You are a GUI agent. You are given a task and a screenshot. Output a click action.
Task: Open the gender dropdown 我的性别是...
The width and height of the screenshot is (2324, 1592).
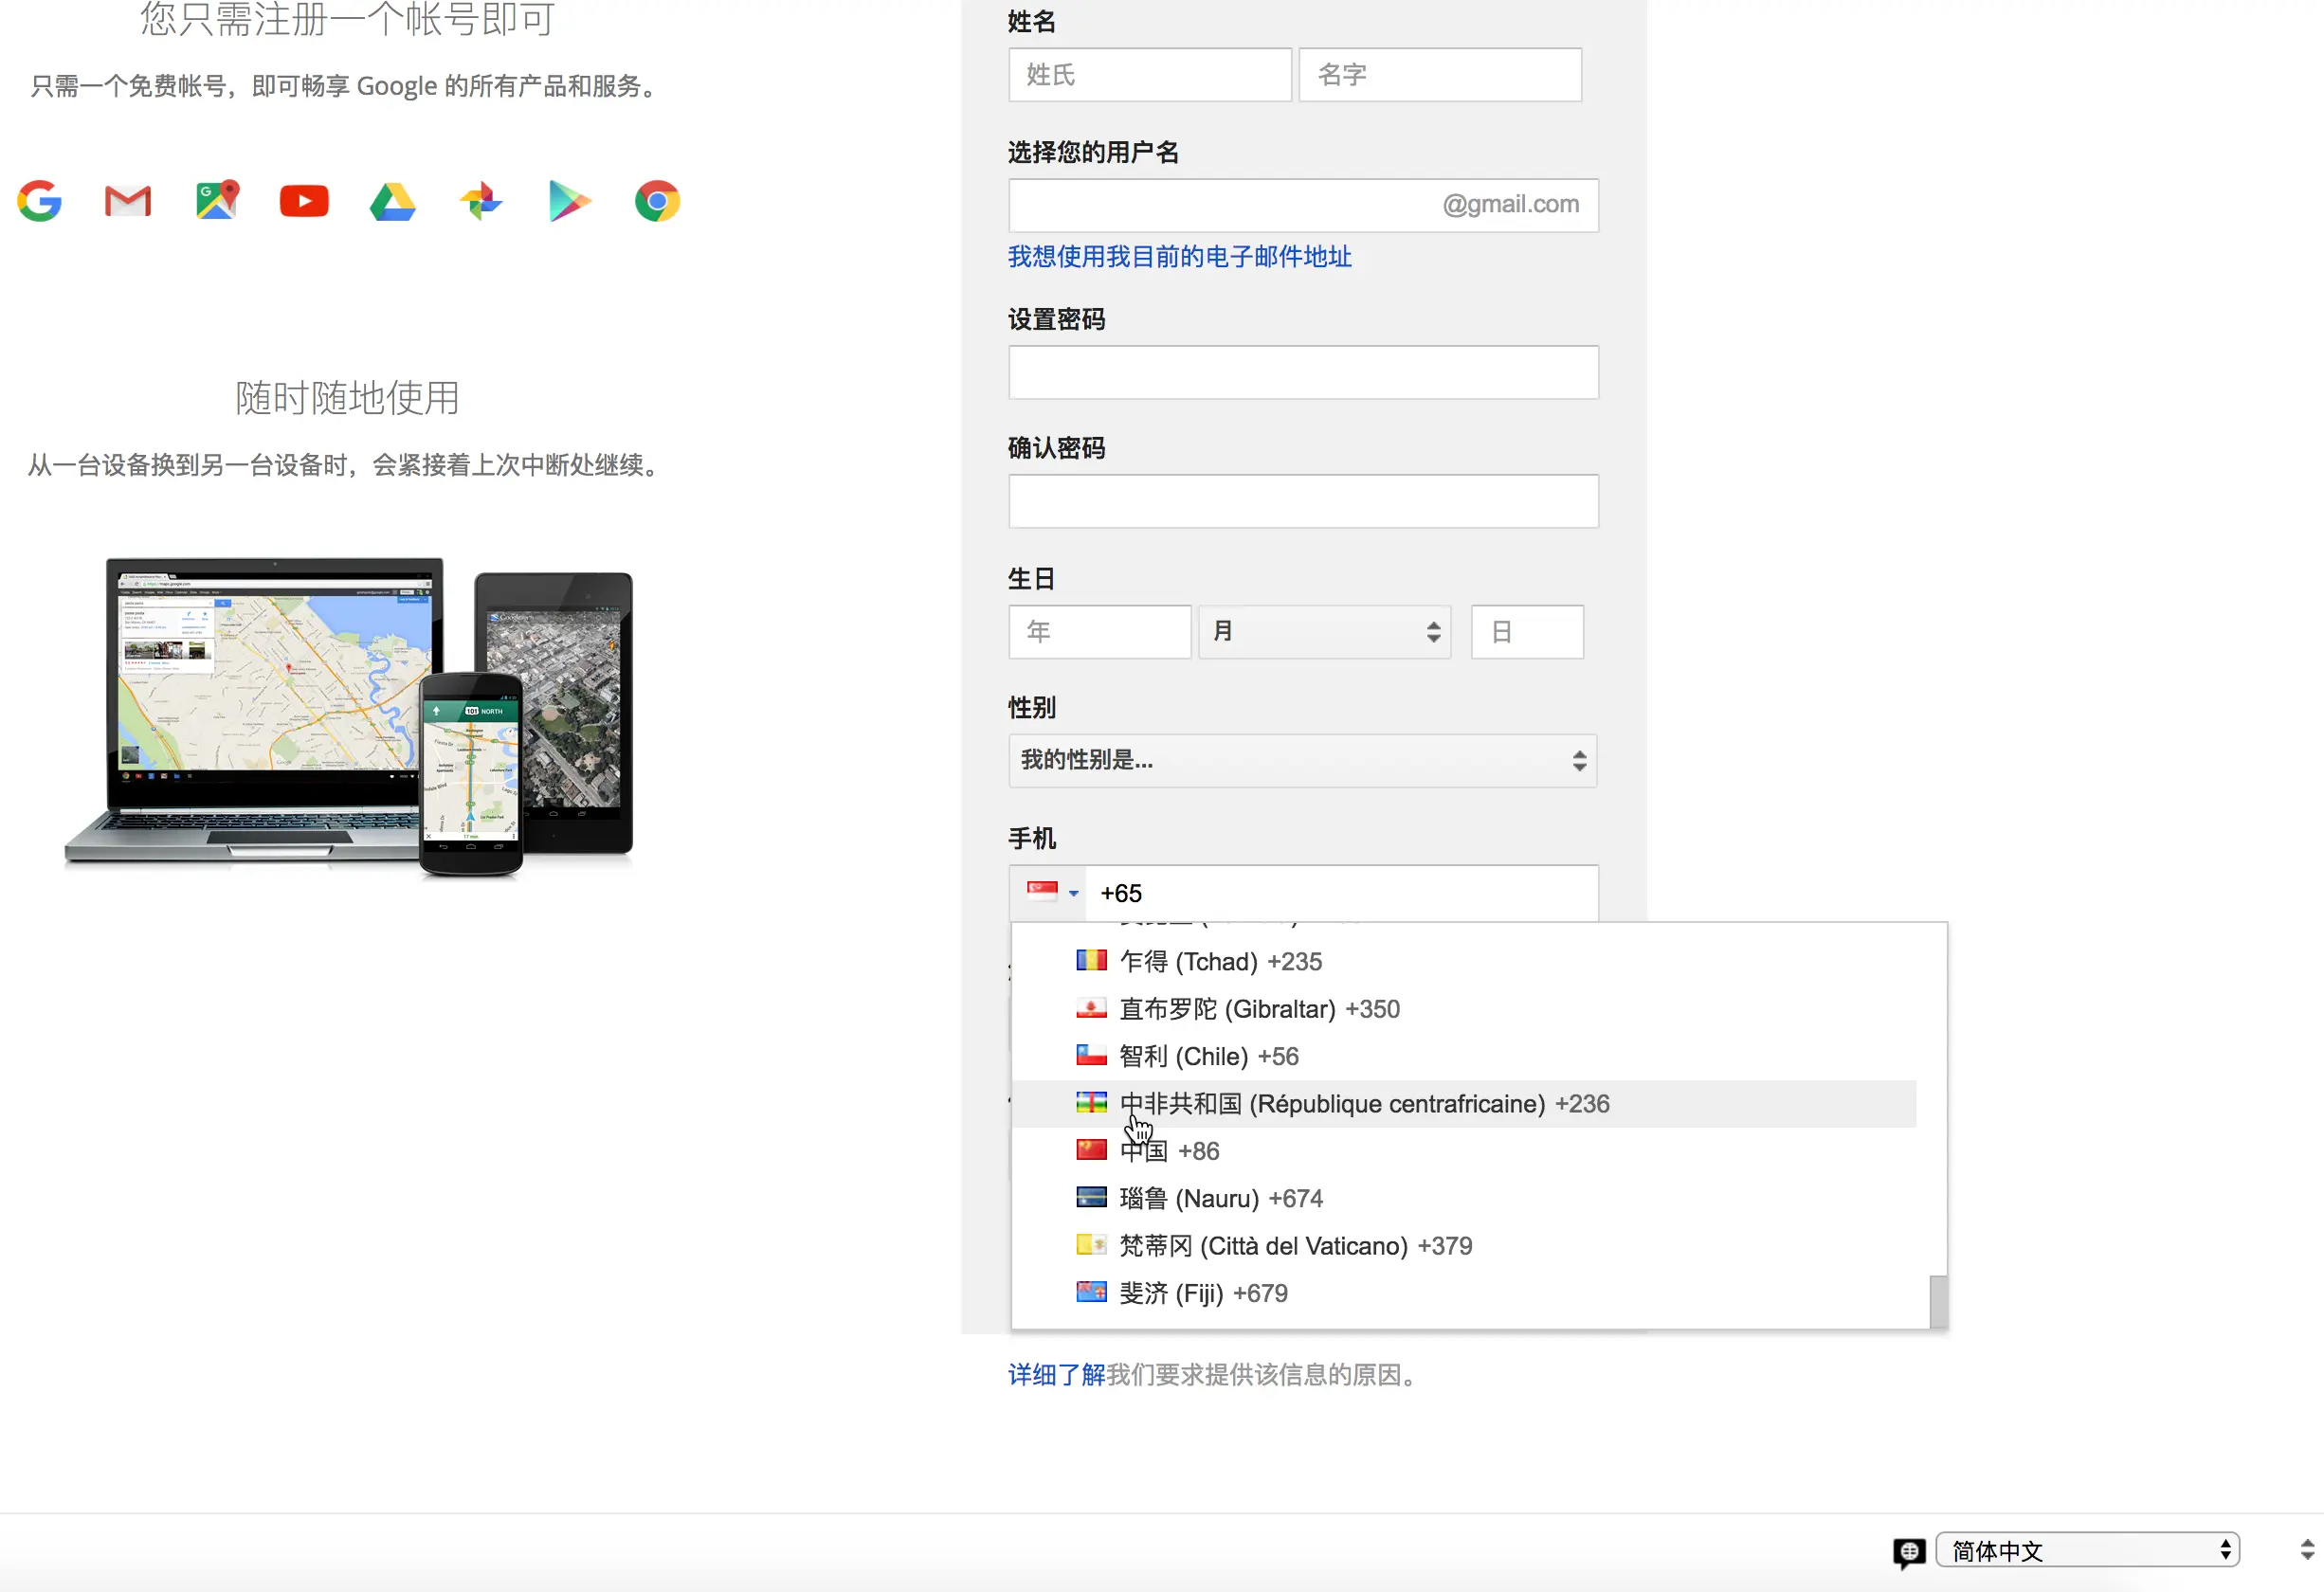click(1302, 760)
